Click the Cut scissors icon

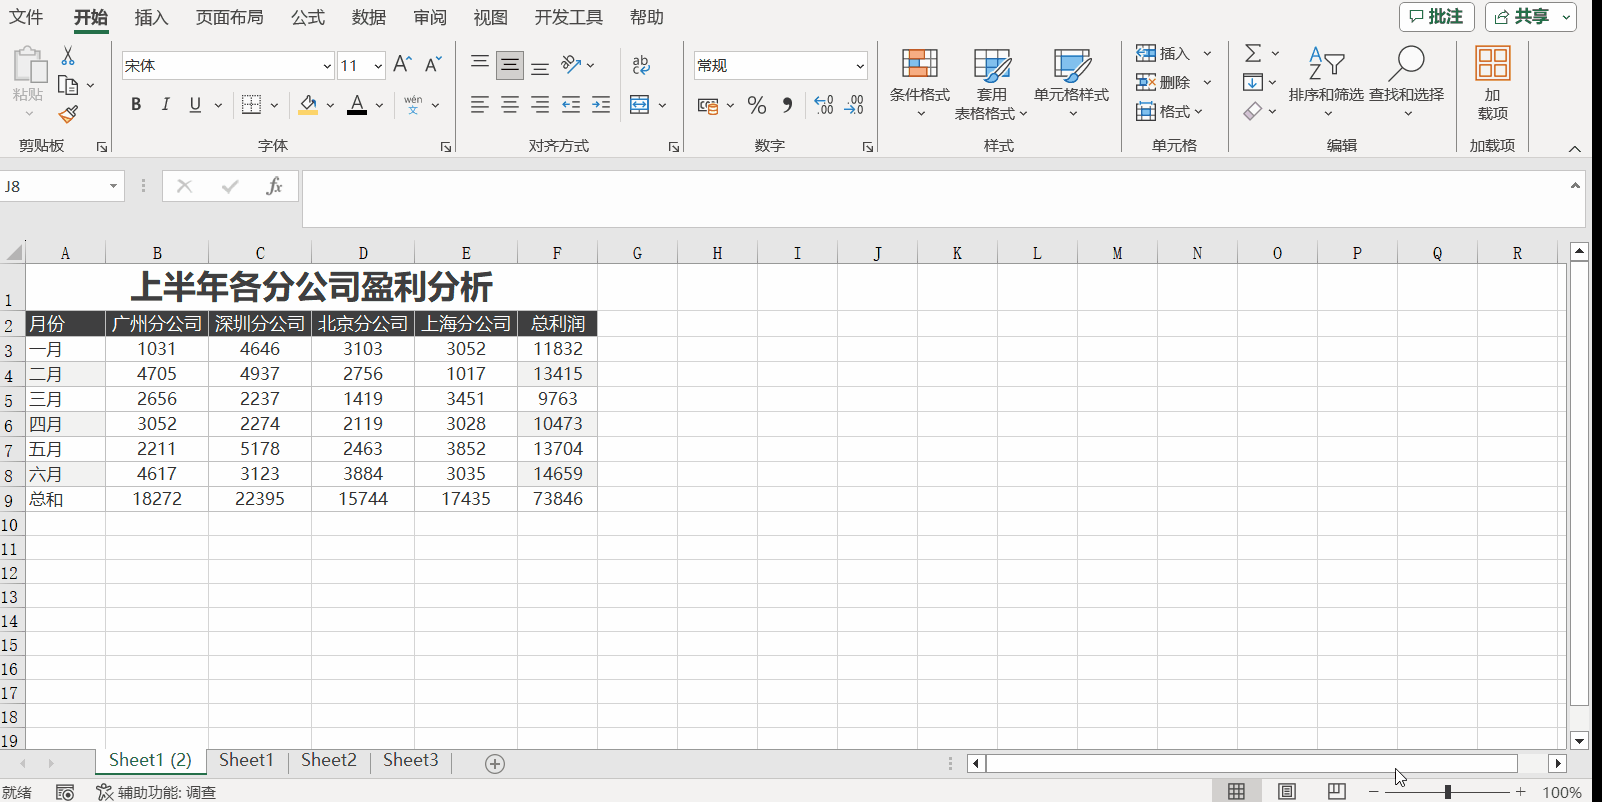pyautogui.click(x=68, y=56)
